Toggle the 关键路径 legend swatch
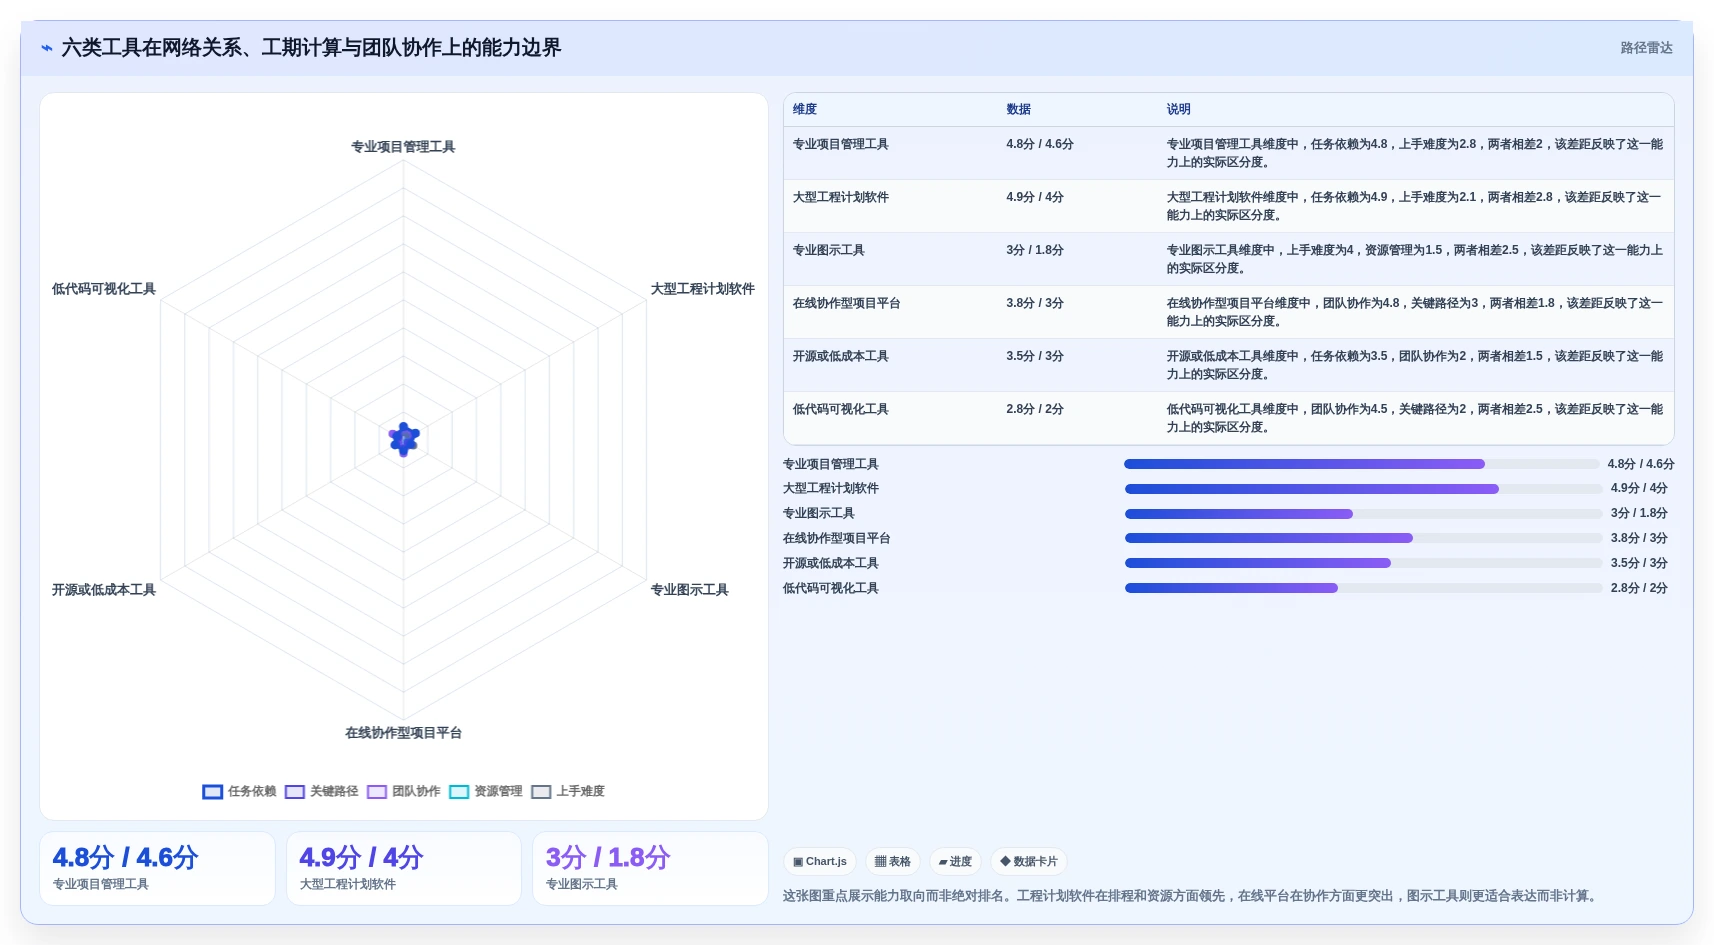This screenshot has width=1714, height=945. (x=294, y=792)
